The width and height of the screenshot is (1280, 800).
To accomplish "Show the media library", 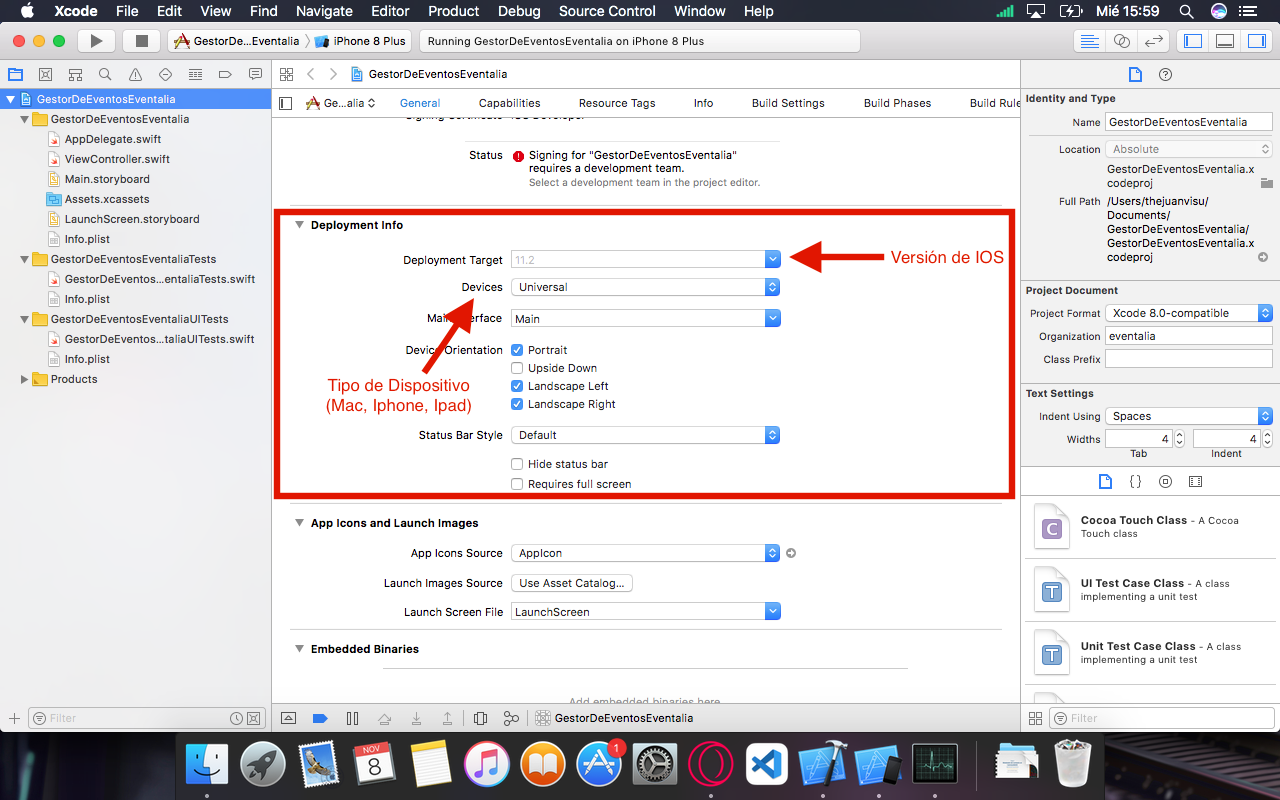I will coord(1195,481).
